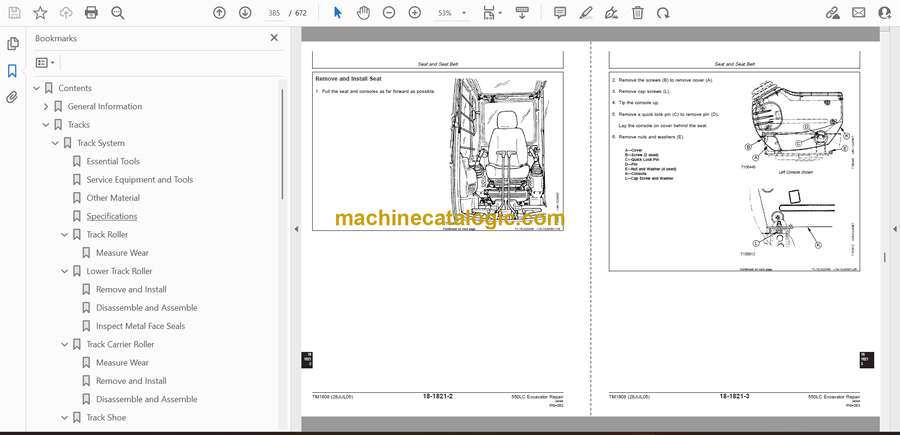Activate the hand pan tool
900x435 pixels.
[363, 13]
